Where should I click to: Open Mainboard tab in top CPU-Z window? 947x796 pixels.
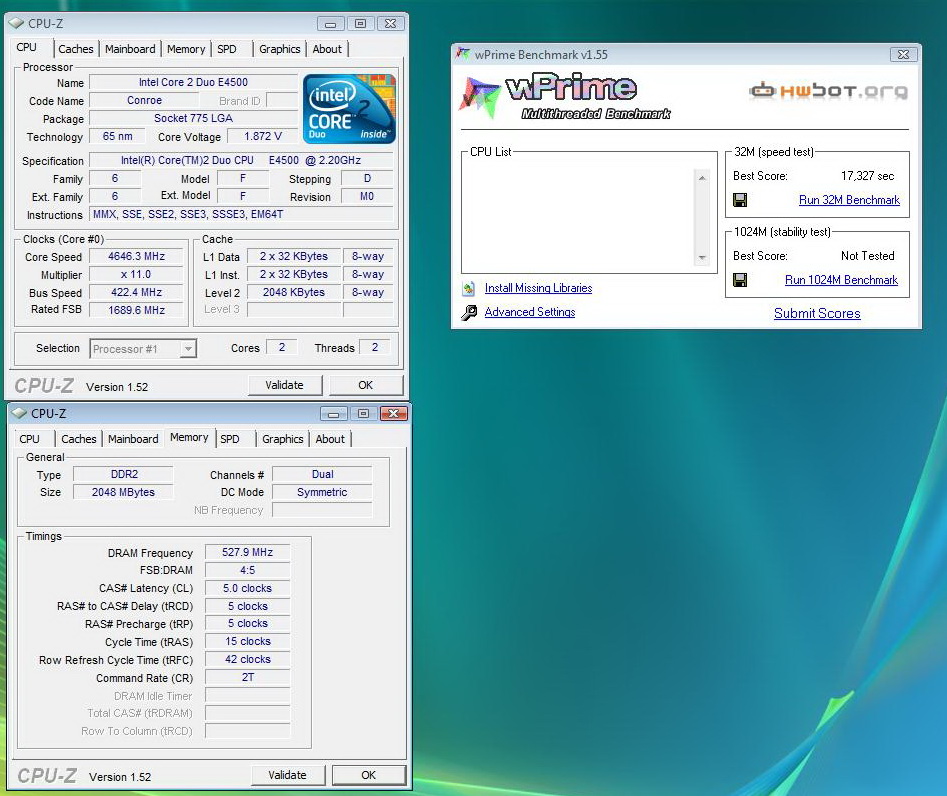tap(130, 49)
